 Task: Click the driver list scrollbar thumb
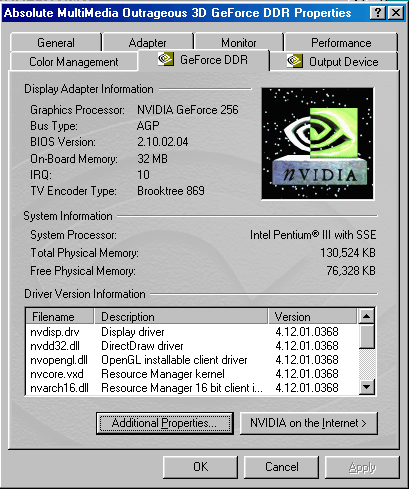point(367,336)
